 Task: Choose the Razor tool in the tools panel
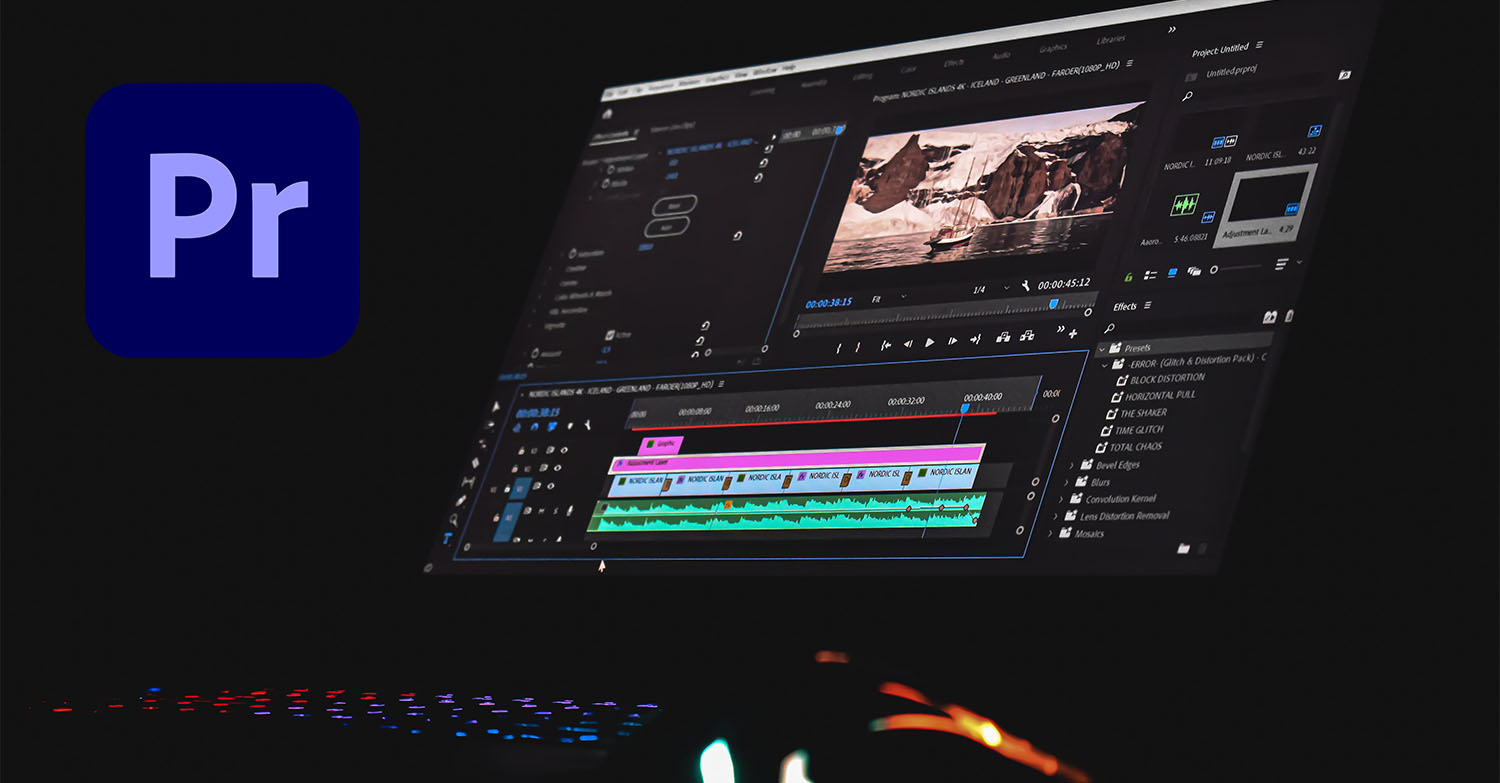click(x=475, y=462)
